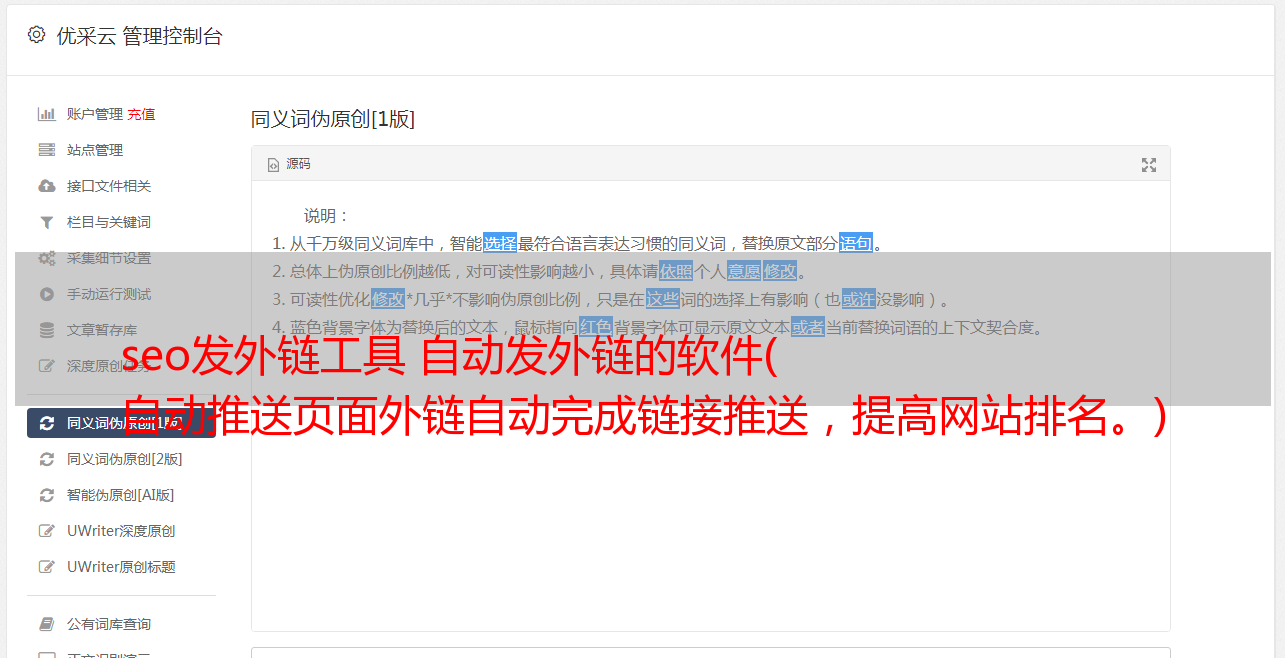This screenshot has width=1285, height=658.
Task: Click the server icon beside 站点管理
Action: pos(46,150)
